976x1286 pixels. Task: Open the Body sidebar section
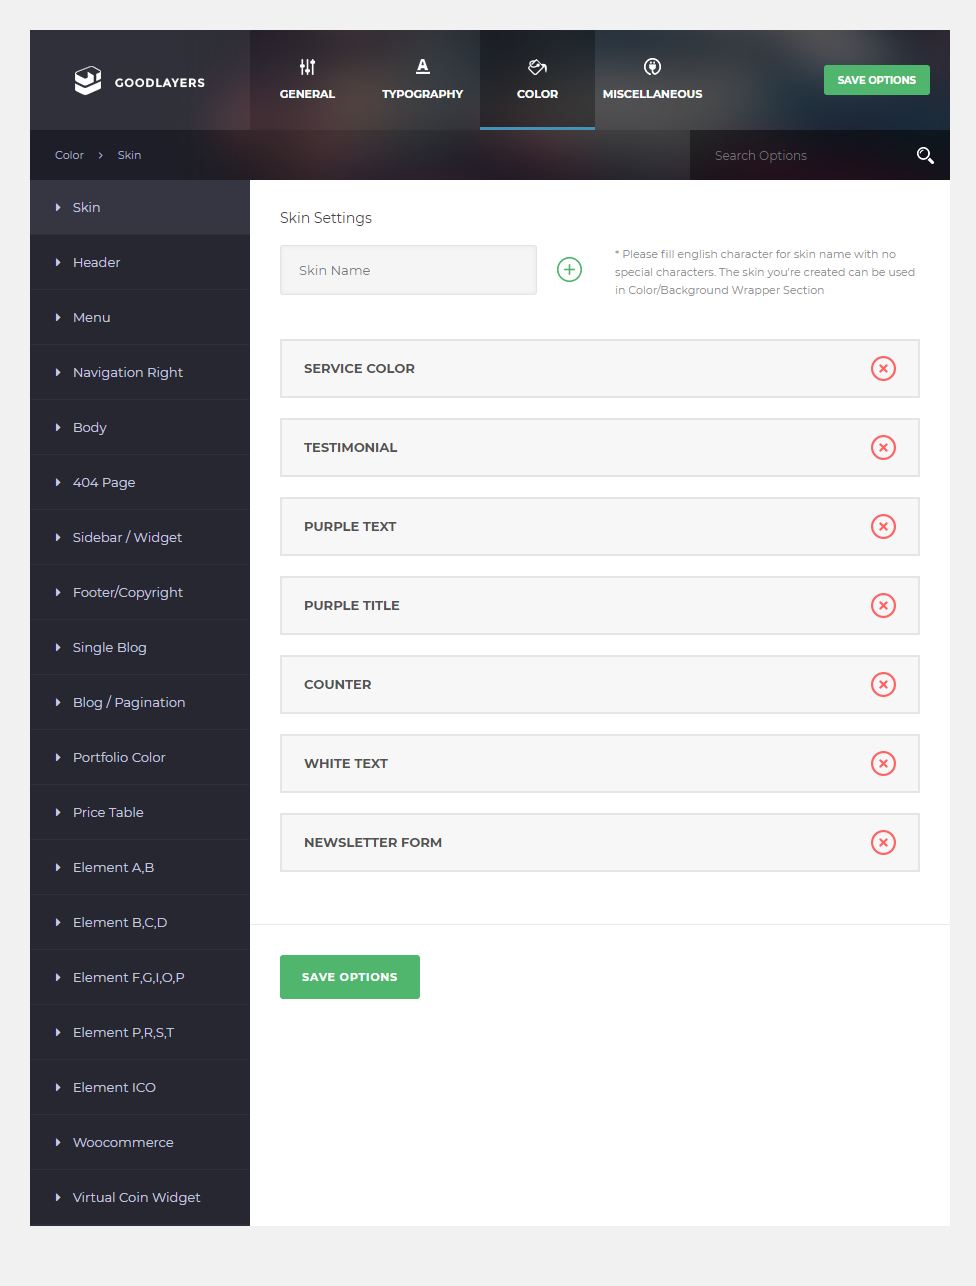coord(140,427)
